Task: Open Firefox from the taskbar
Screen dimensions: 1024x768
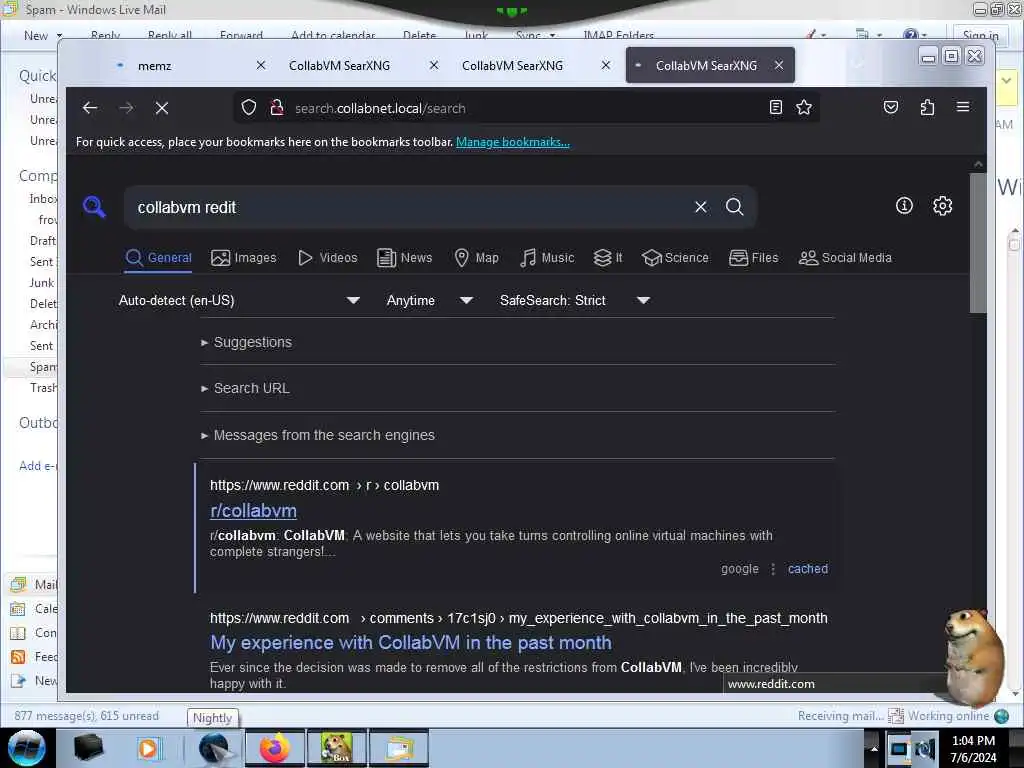Action: pos(275,748)
